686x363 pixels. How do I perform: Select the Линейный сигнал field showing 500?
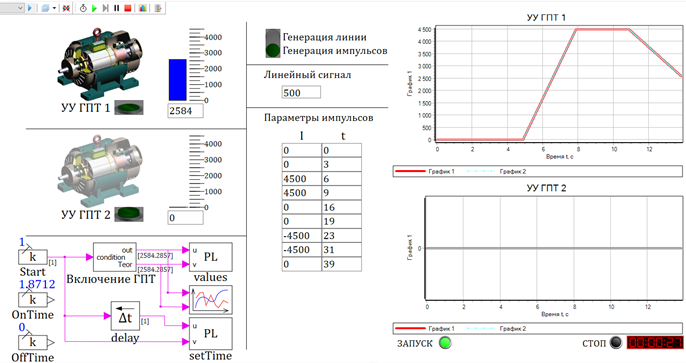301,92
